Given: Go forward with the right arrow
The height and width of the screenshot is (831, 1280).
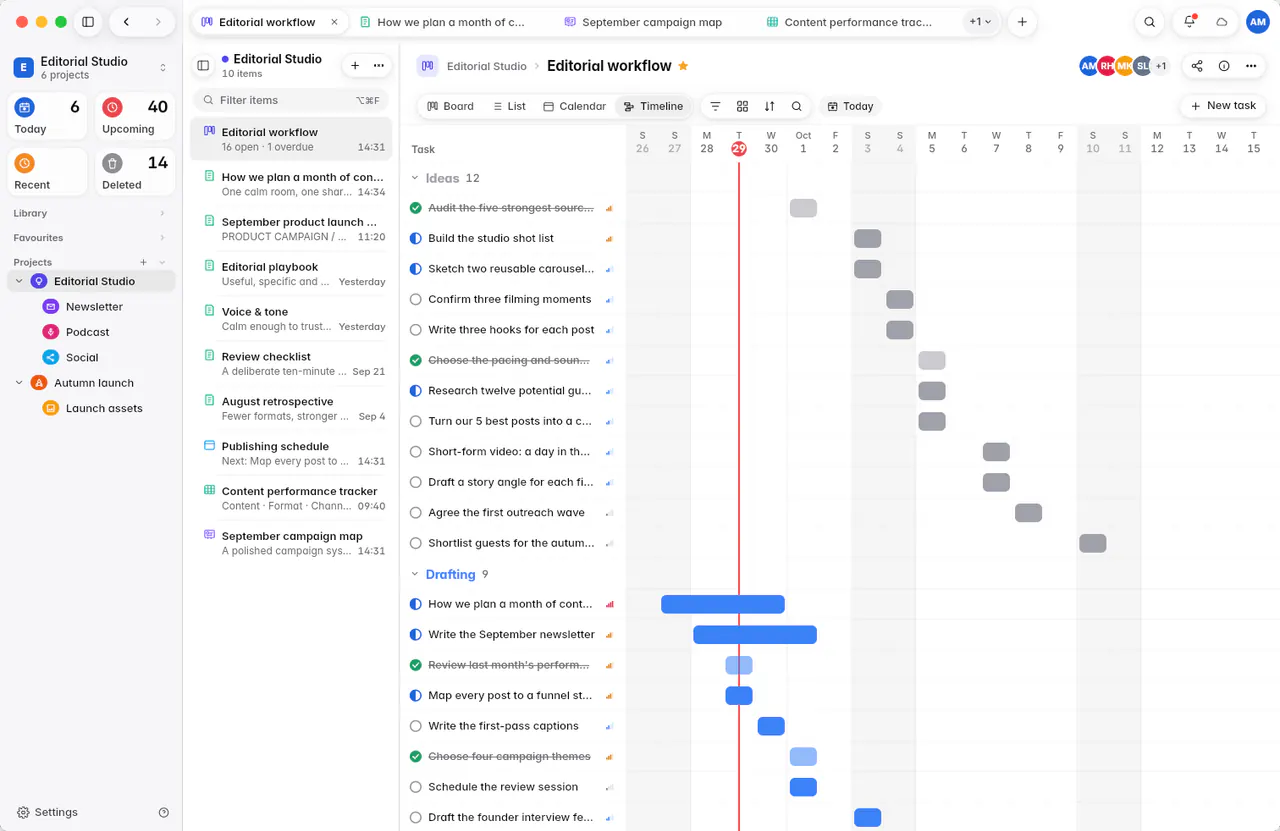Looking at the screenshot, I should click(158, 22).
